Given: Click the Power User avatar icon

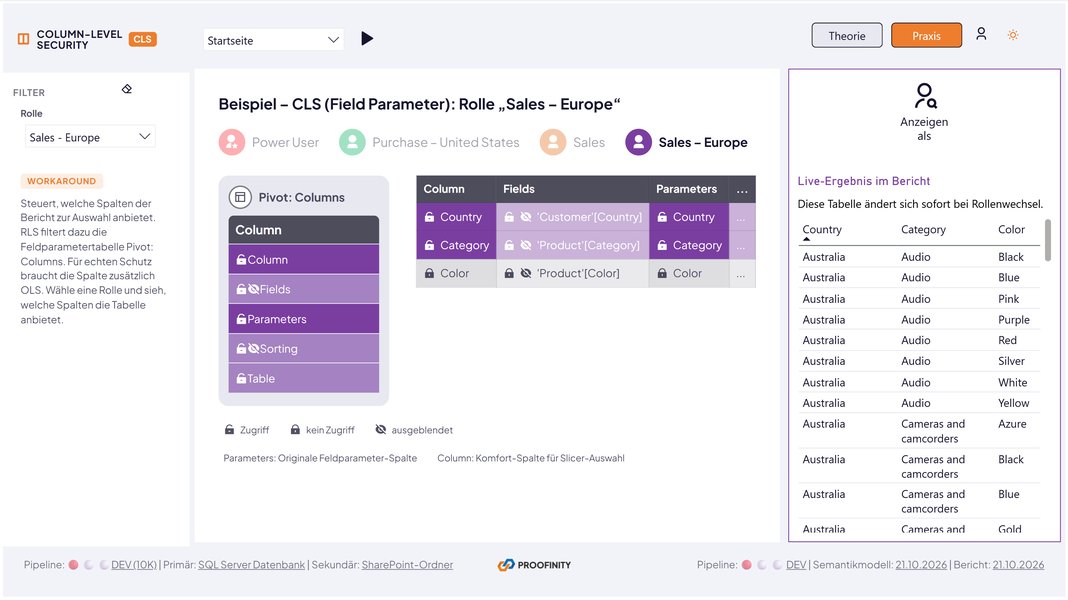Looking at the screenshot, I should point(232,142).
